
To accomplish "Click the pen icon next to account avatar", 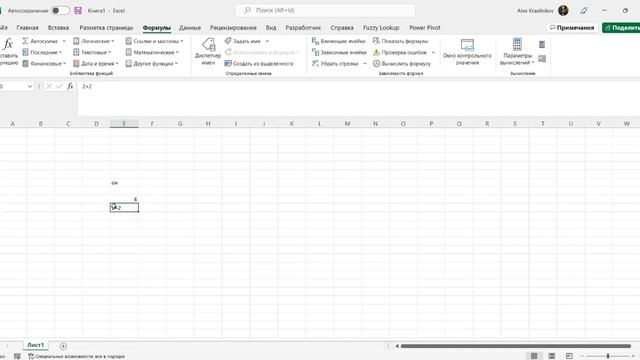I will click(x=584, y=11).
